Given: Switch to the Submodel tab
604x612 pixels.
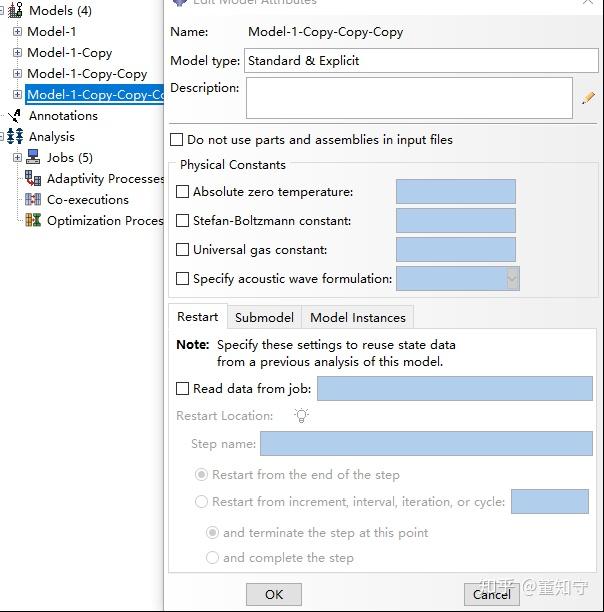Looking at the screenshot, I should [264, 317].
